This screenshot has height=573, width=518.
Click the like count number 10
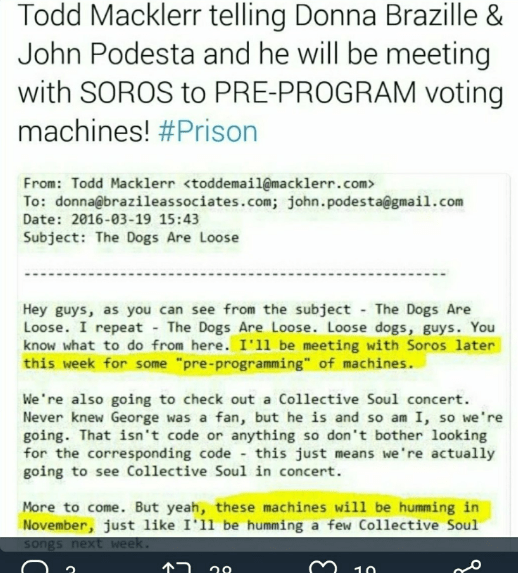[x=364, y=569]
